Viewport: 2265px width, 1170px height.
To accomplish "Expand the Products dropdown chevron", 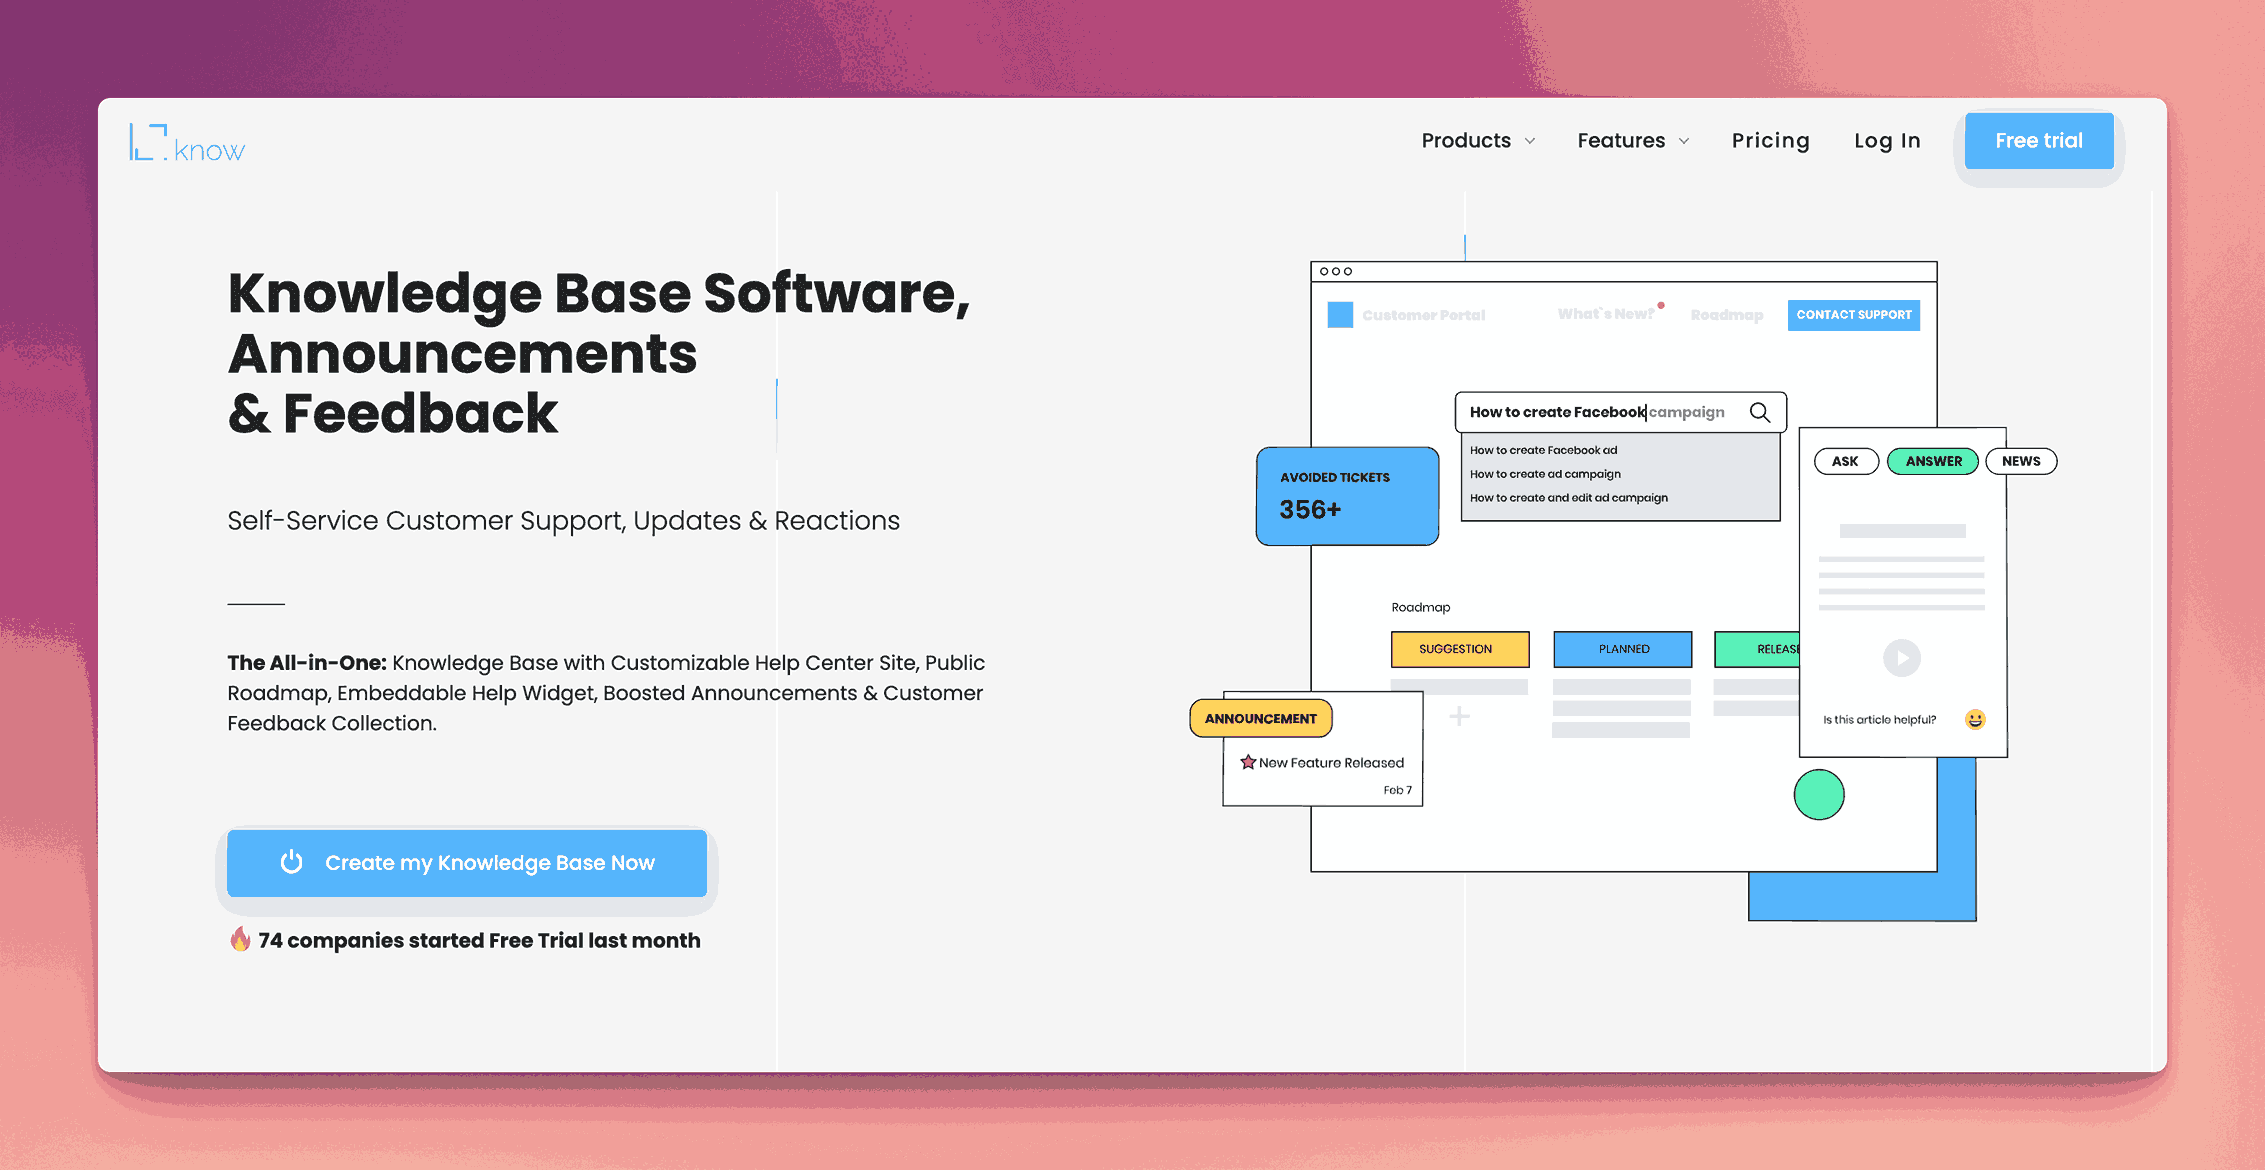I will 1530,141.
